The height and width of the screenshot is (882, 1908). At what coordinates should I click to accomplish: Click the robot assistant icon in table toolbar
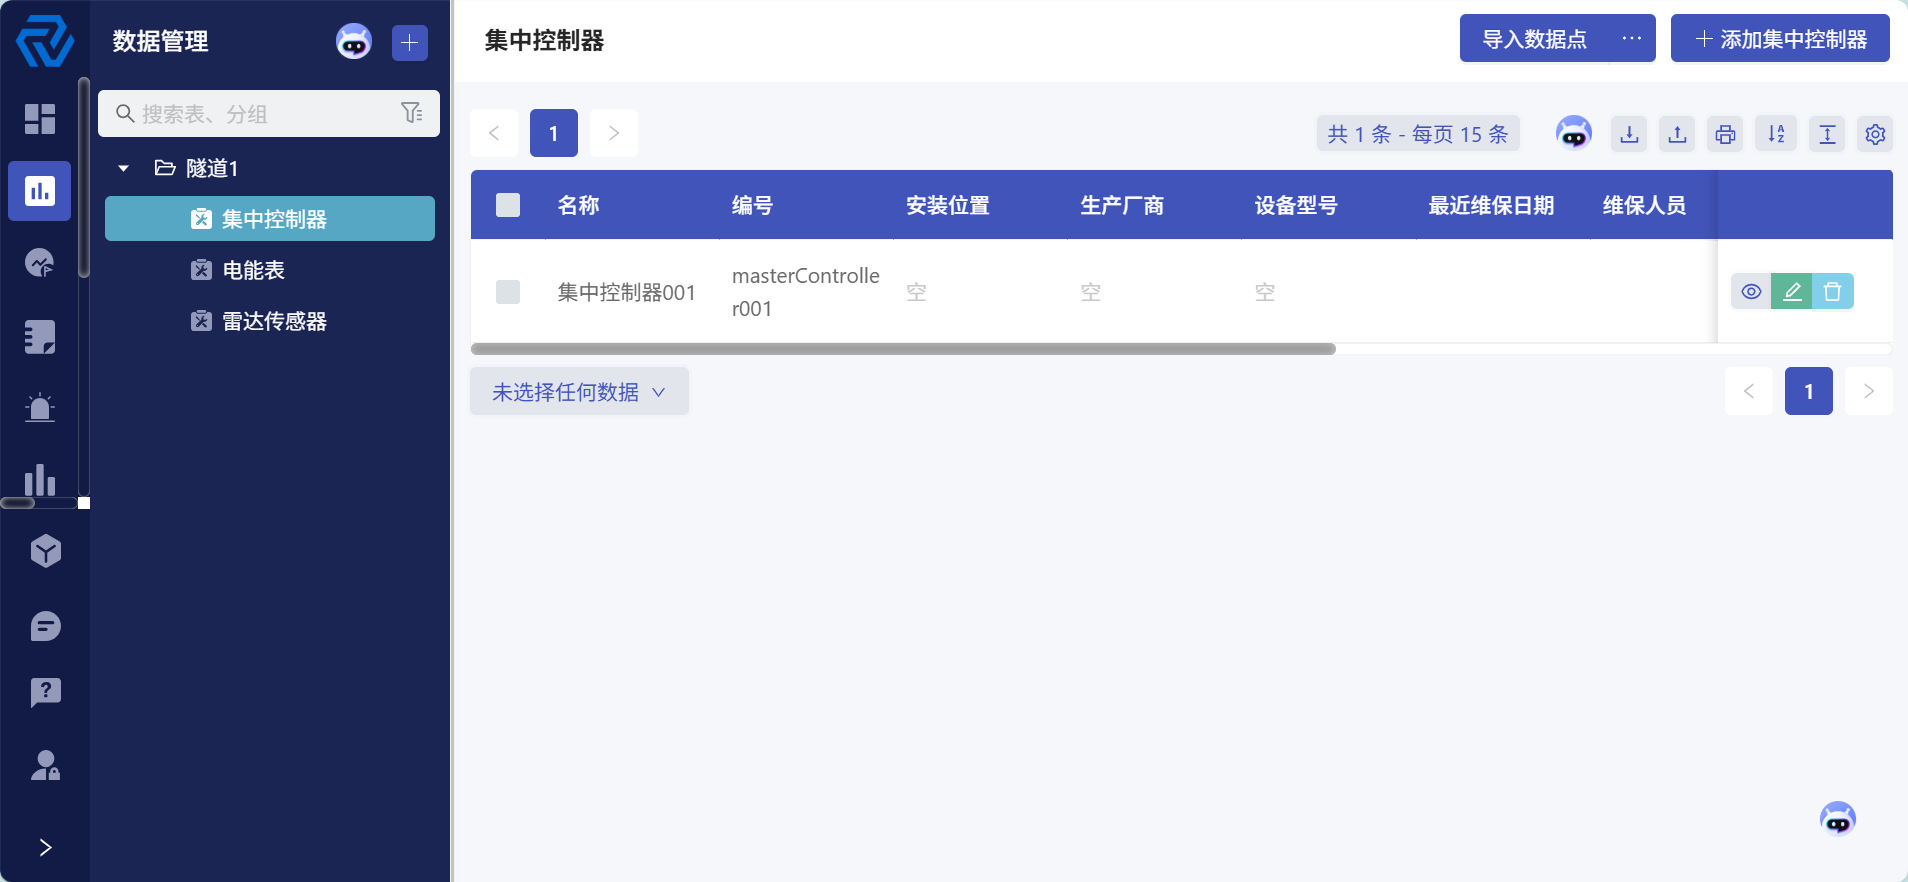click(x=1574, y=132)
